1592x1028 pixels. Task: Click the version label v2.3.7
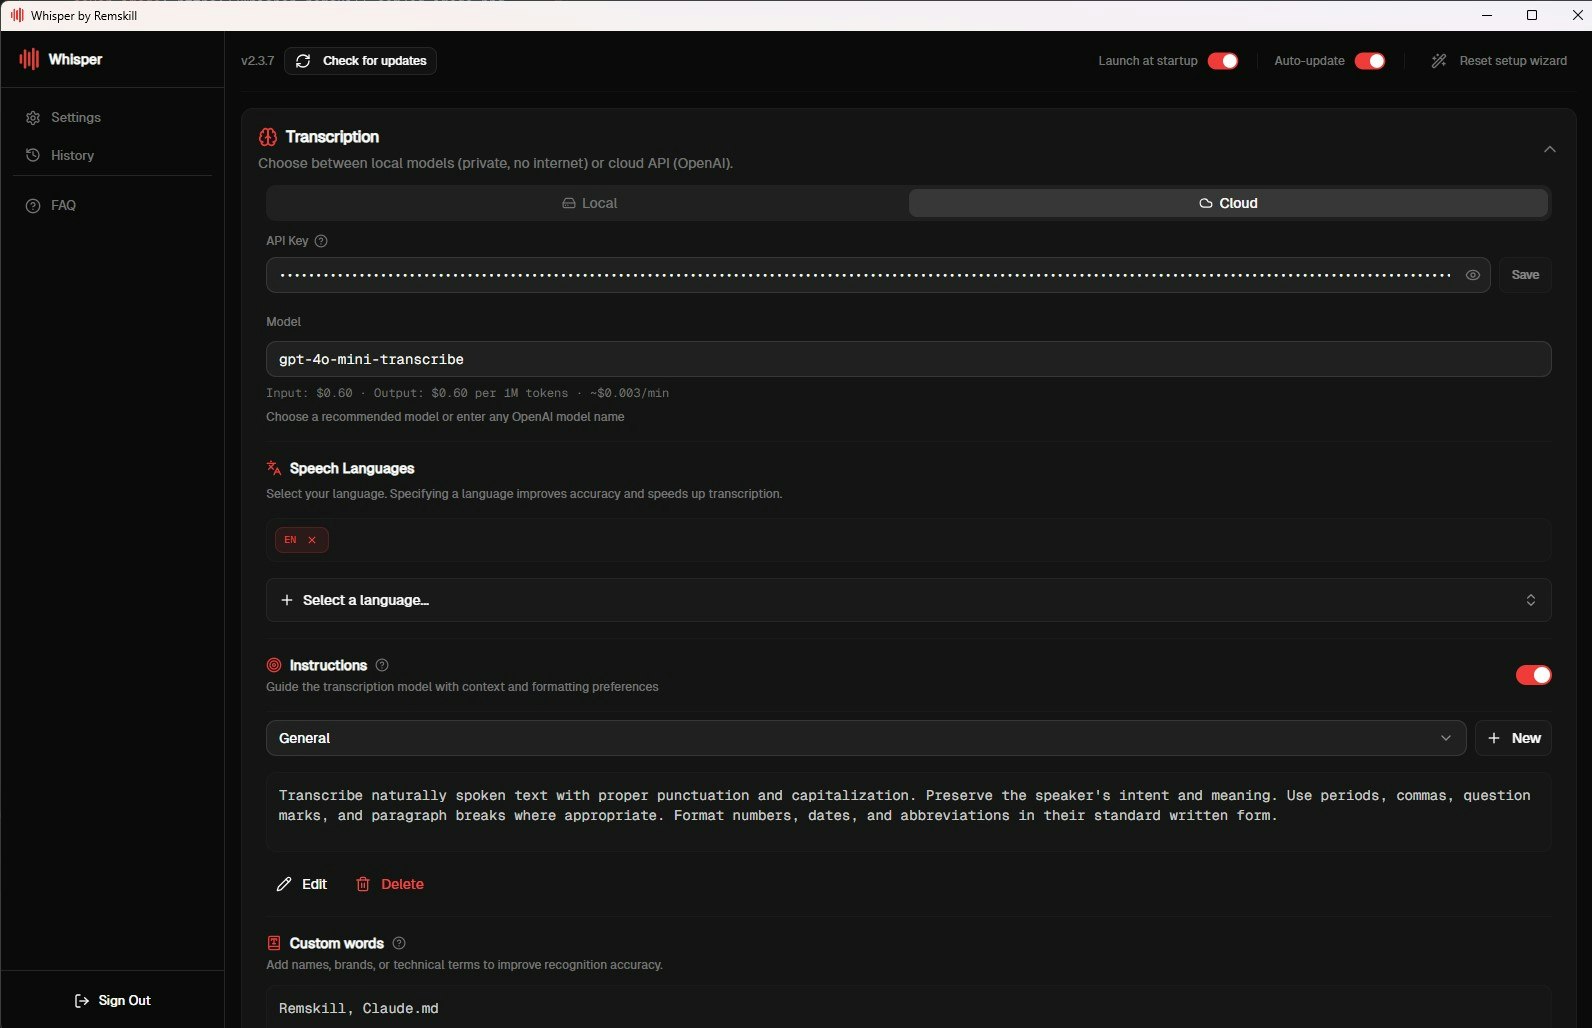click(257, 61)
